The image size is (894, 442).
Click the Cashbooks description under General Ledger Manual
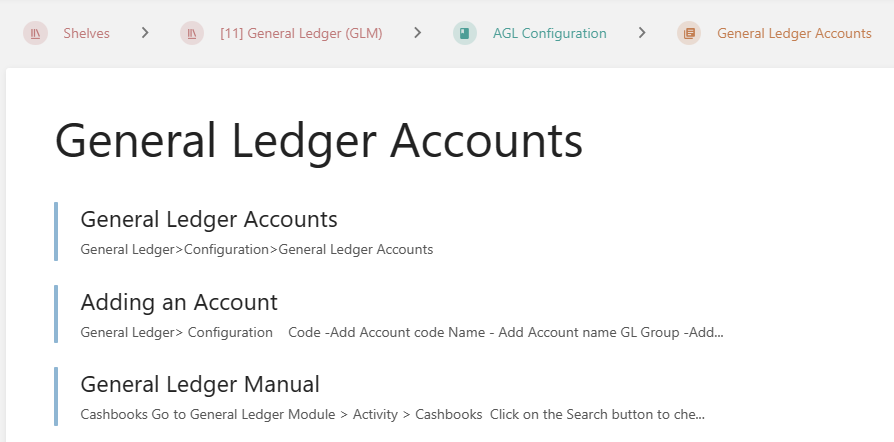point(392,414)
